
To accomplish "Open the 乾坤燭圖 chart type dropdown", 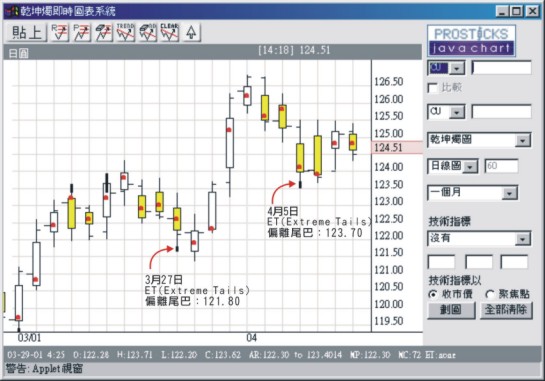I will click(479, 140).
